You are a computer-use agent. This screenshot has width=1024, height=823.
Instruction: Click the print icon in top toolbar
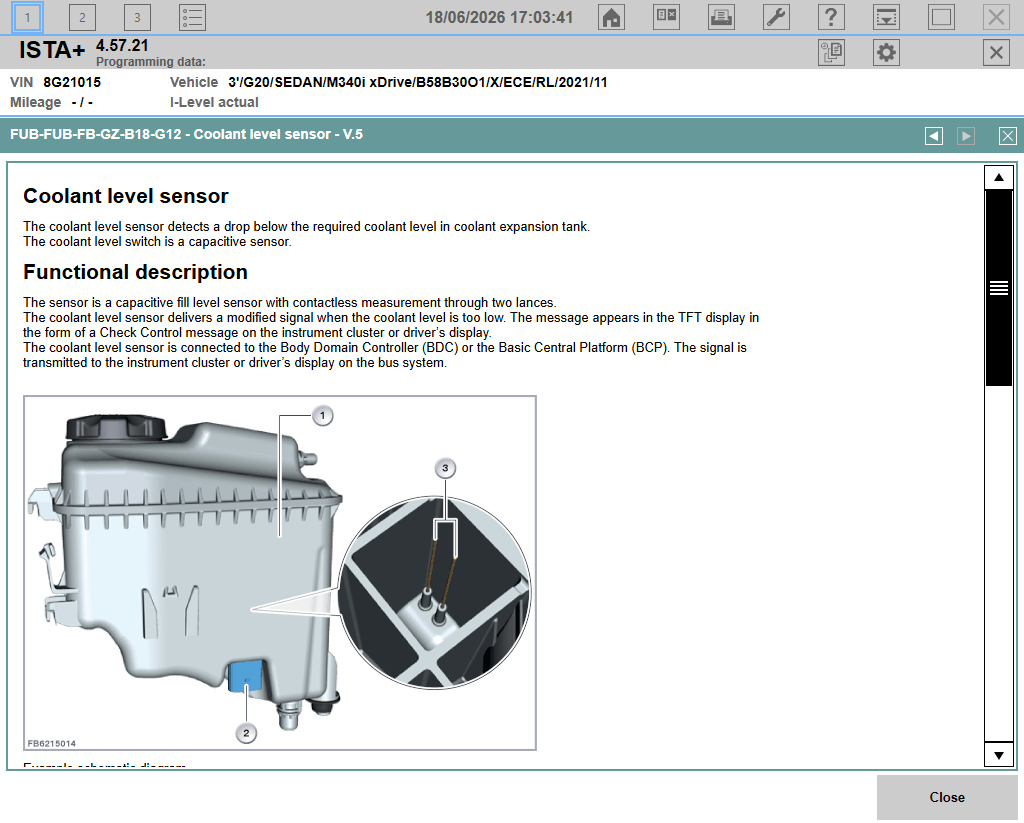(x=721, y=17)
